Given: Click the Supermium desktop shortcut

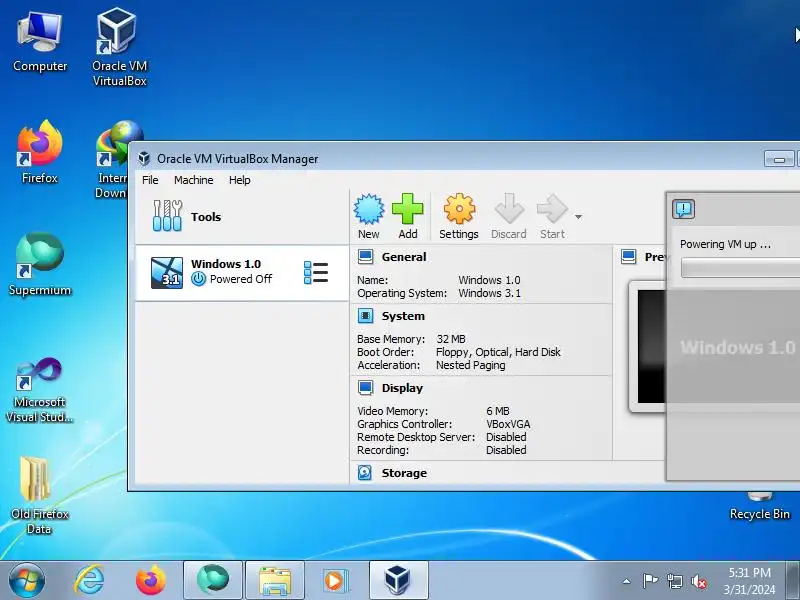Looking at the screenshot, I should coord(40,264).
